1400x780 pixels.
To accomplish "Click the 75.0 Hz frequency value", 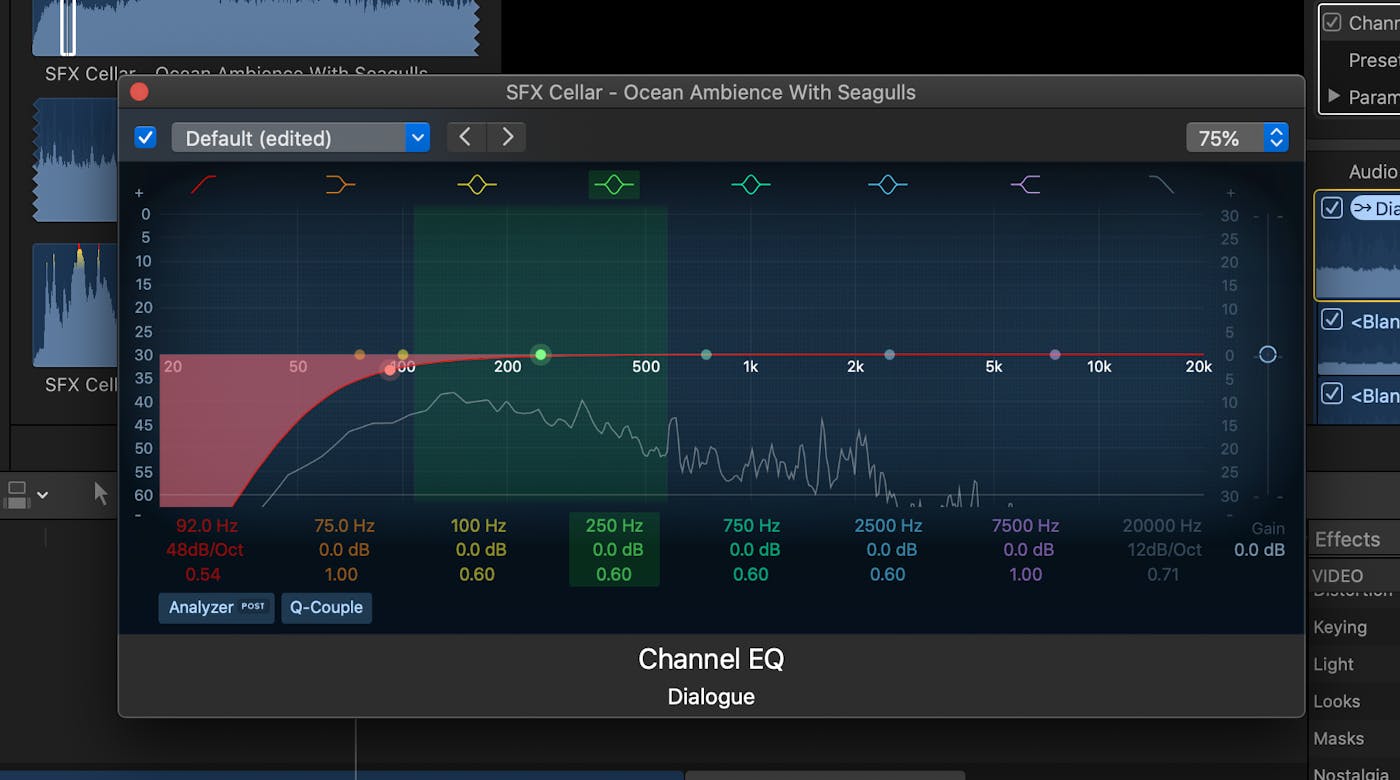I will (344, 525).
